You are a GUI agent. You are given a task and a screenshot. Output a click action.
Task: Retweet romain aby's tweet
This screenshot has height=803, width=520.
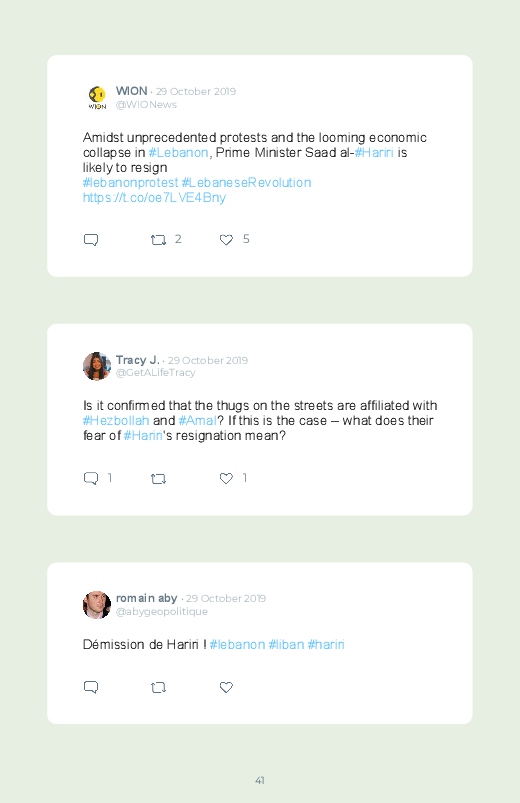tap(158, 687)
